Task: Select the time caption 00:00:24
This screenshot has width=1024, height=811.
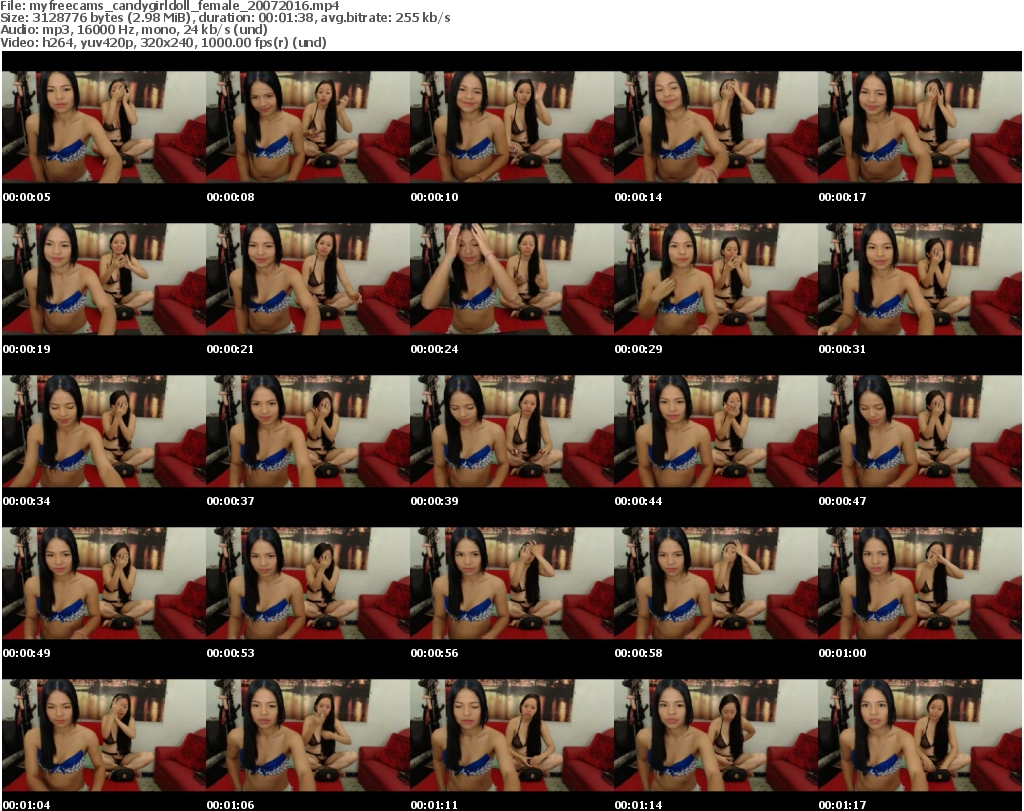Action: [434, 349]
